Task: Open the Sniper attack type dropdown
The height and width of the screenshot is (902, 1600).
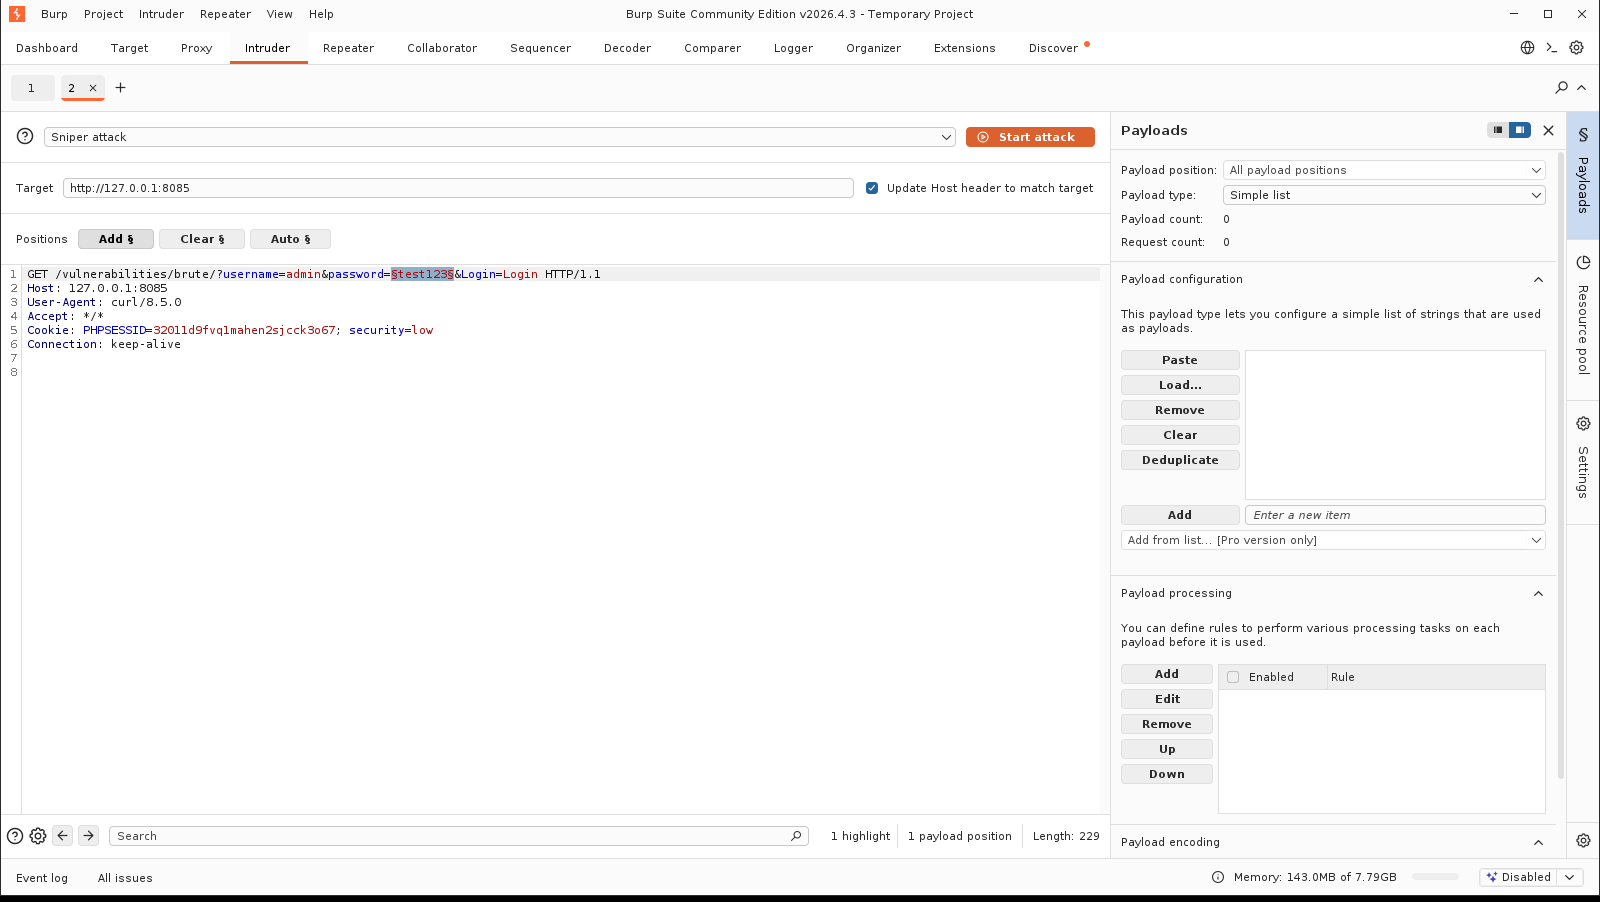Action: coord(500,137)
